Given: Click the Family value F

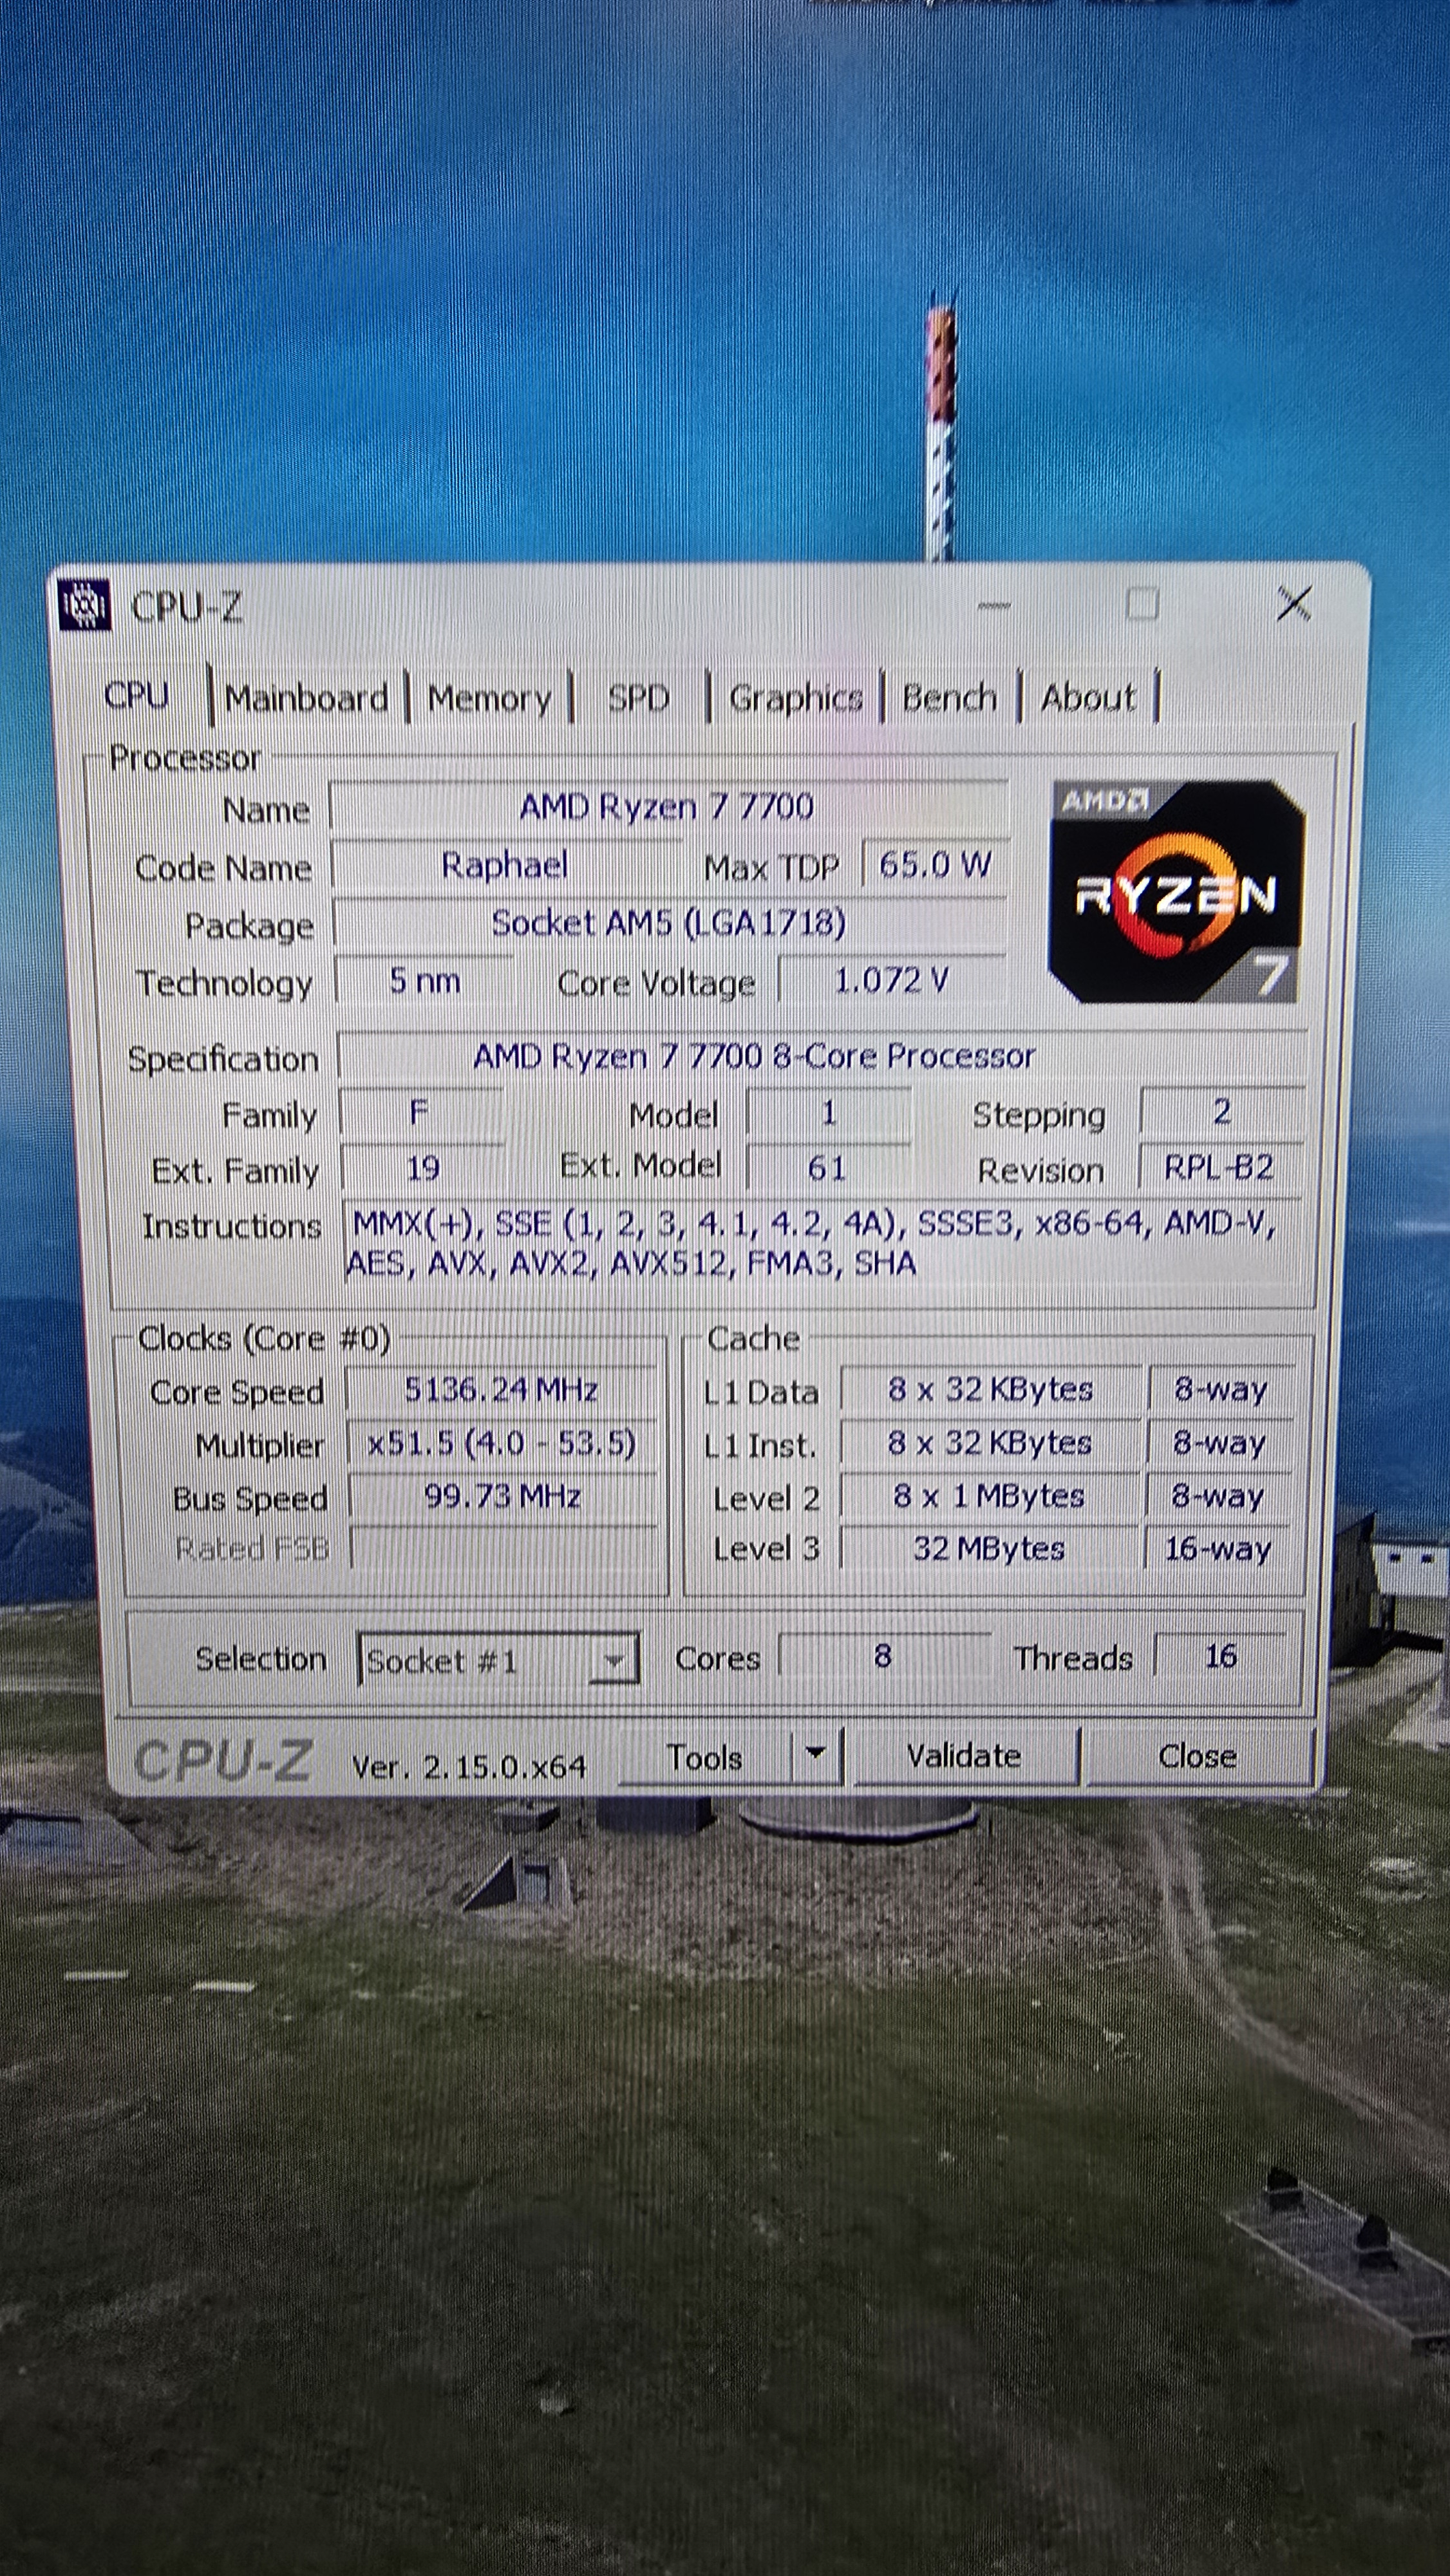Looking at the screenshot, I should click(x=421, y=1112).
